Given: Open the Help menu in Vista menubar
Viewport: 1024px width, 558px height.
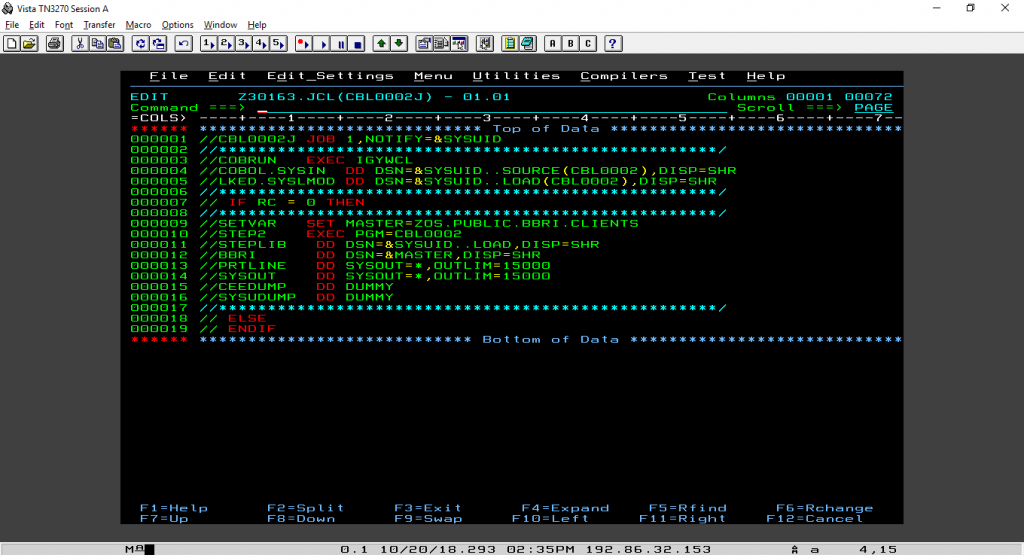Looking at the screenshot, I should [x=257, y=25].
